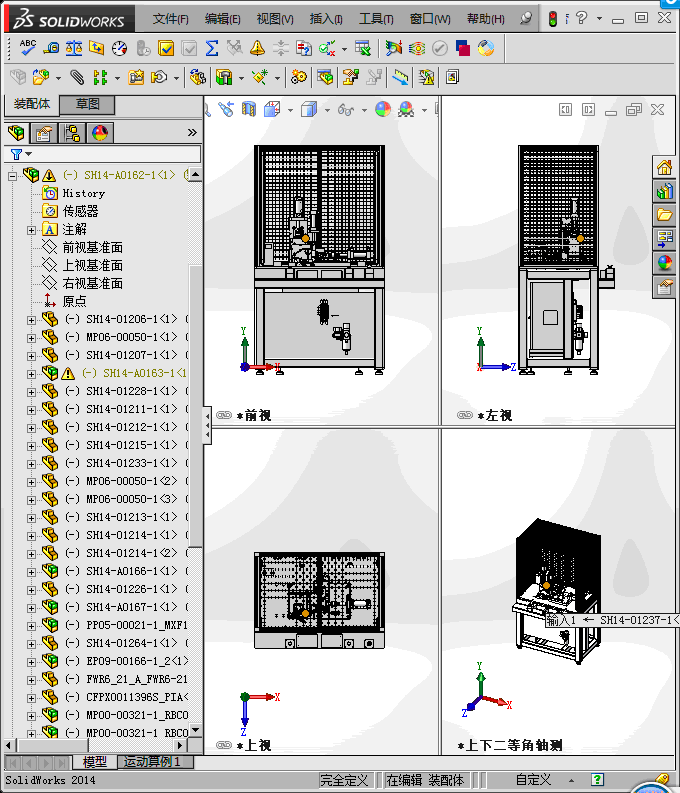This screenshot has height=793, width=680.
Task: Open the Insert Components dropdown arrow
Action: click(58, 78)
